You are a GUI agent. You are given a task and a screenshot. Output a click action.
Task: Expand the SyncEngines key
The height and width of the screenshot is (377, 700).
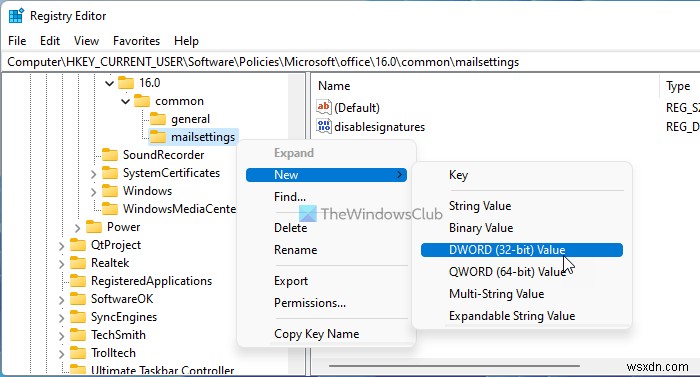pyautogui.click(x=61, y=318)
